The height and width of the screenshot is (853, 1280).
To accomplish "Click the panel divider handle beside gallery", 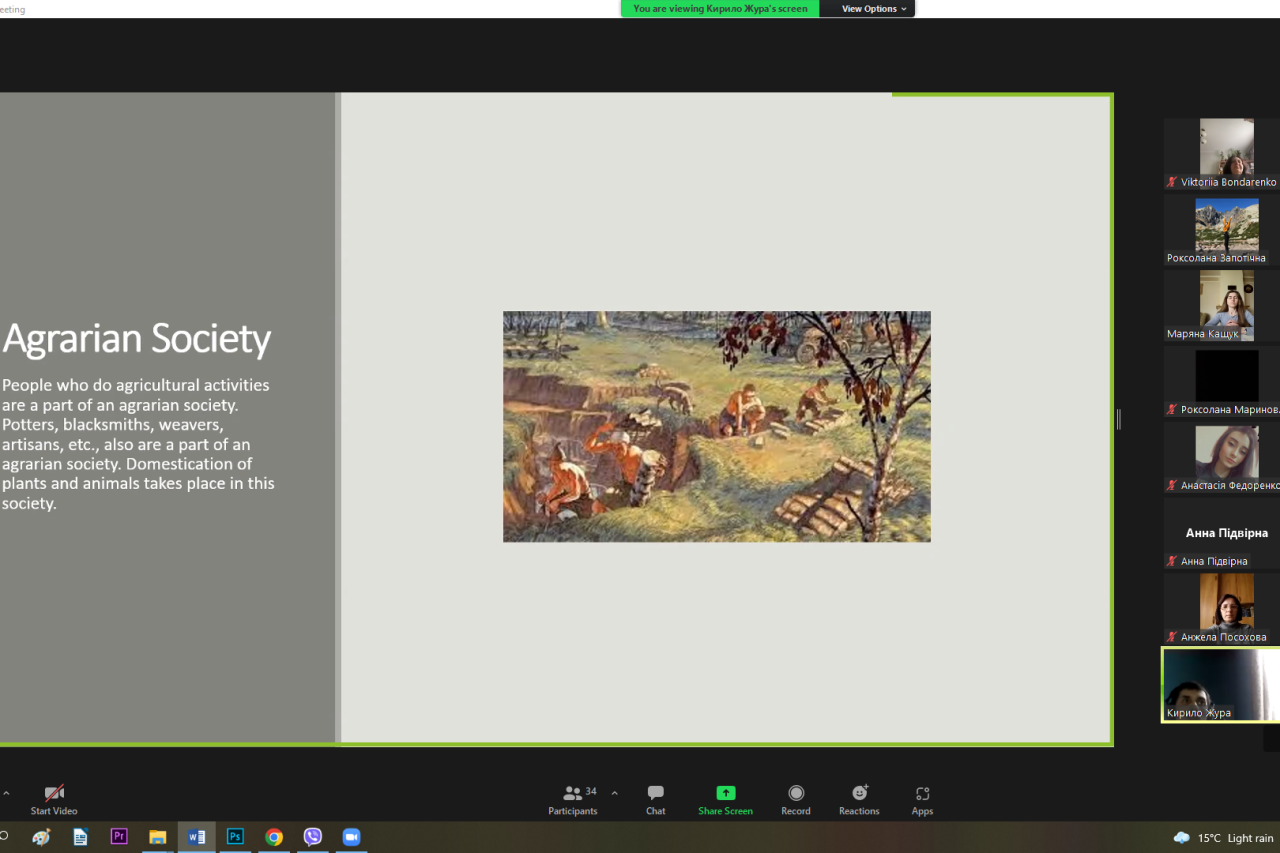I will pyautogui.click(x=1118, y=420).
